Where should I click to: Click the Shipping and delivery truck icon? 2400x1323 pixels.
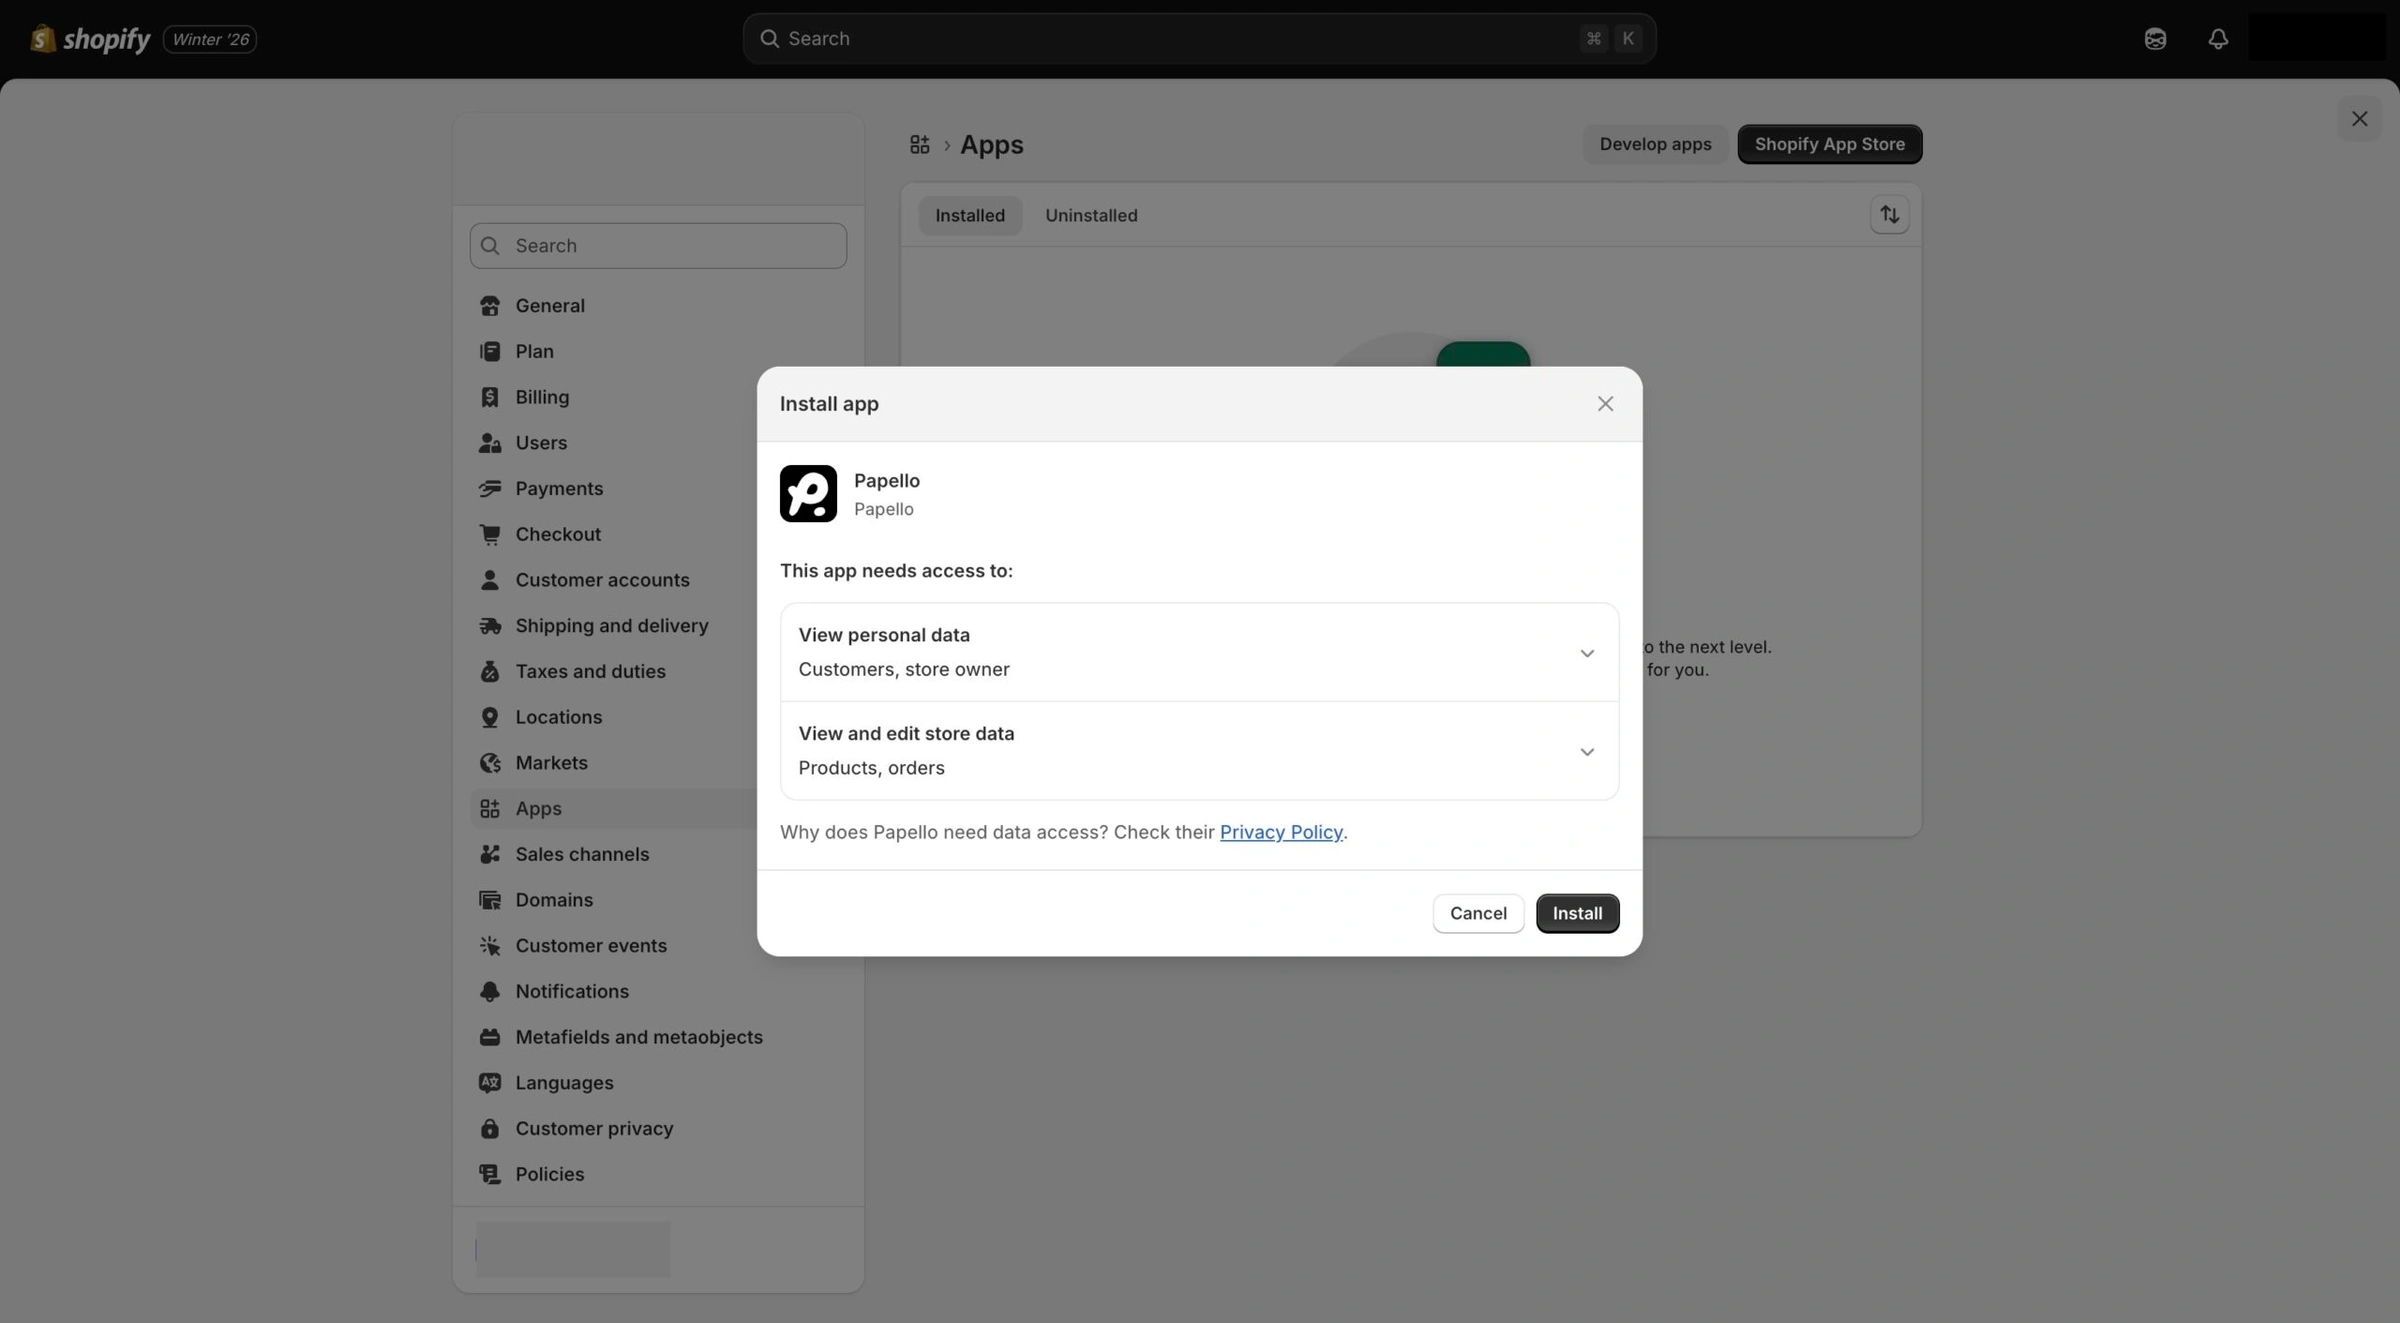[x=490, y=625]
